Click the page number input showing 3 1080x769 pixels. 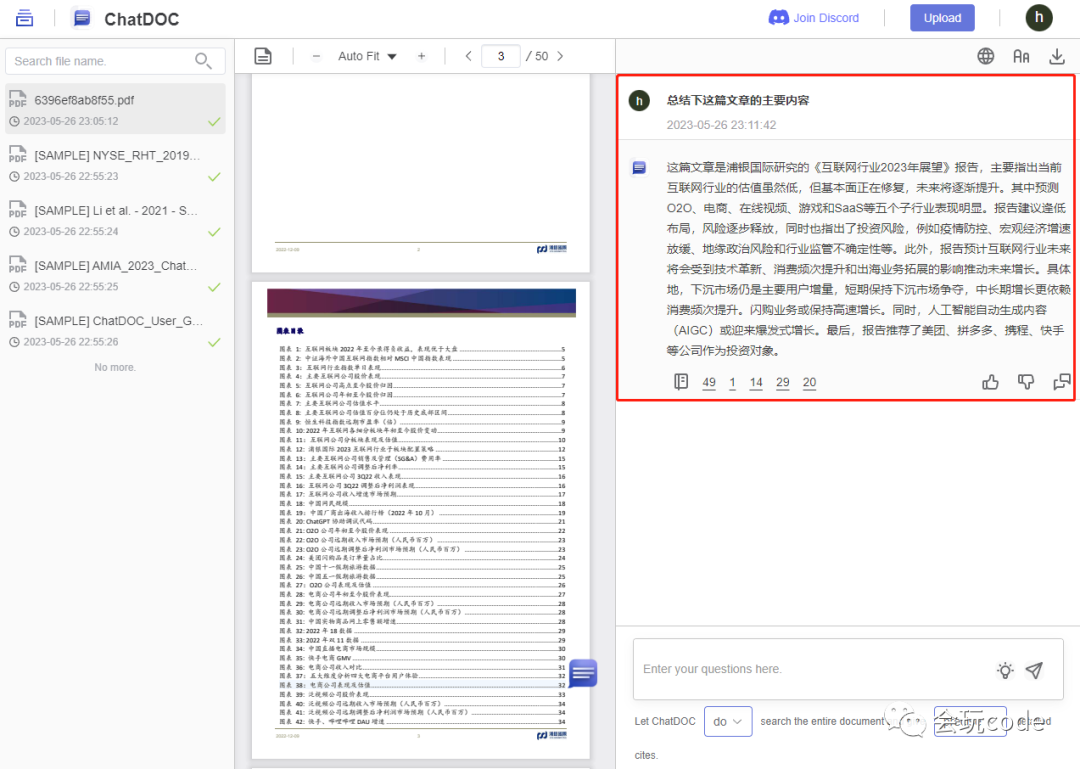click(x=501, y=56)
